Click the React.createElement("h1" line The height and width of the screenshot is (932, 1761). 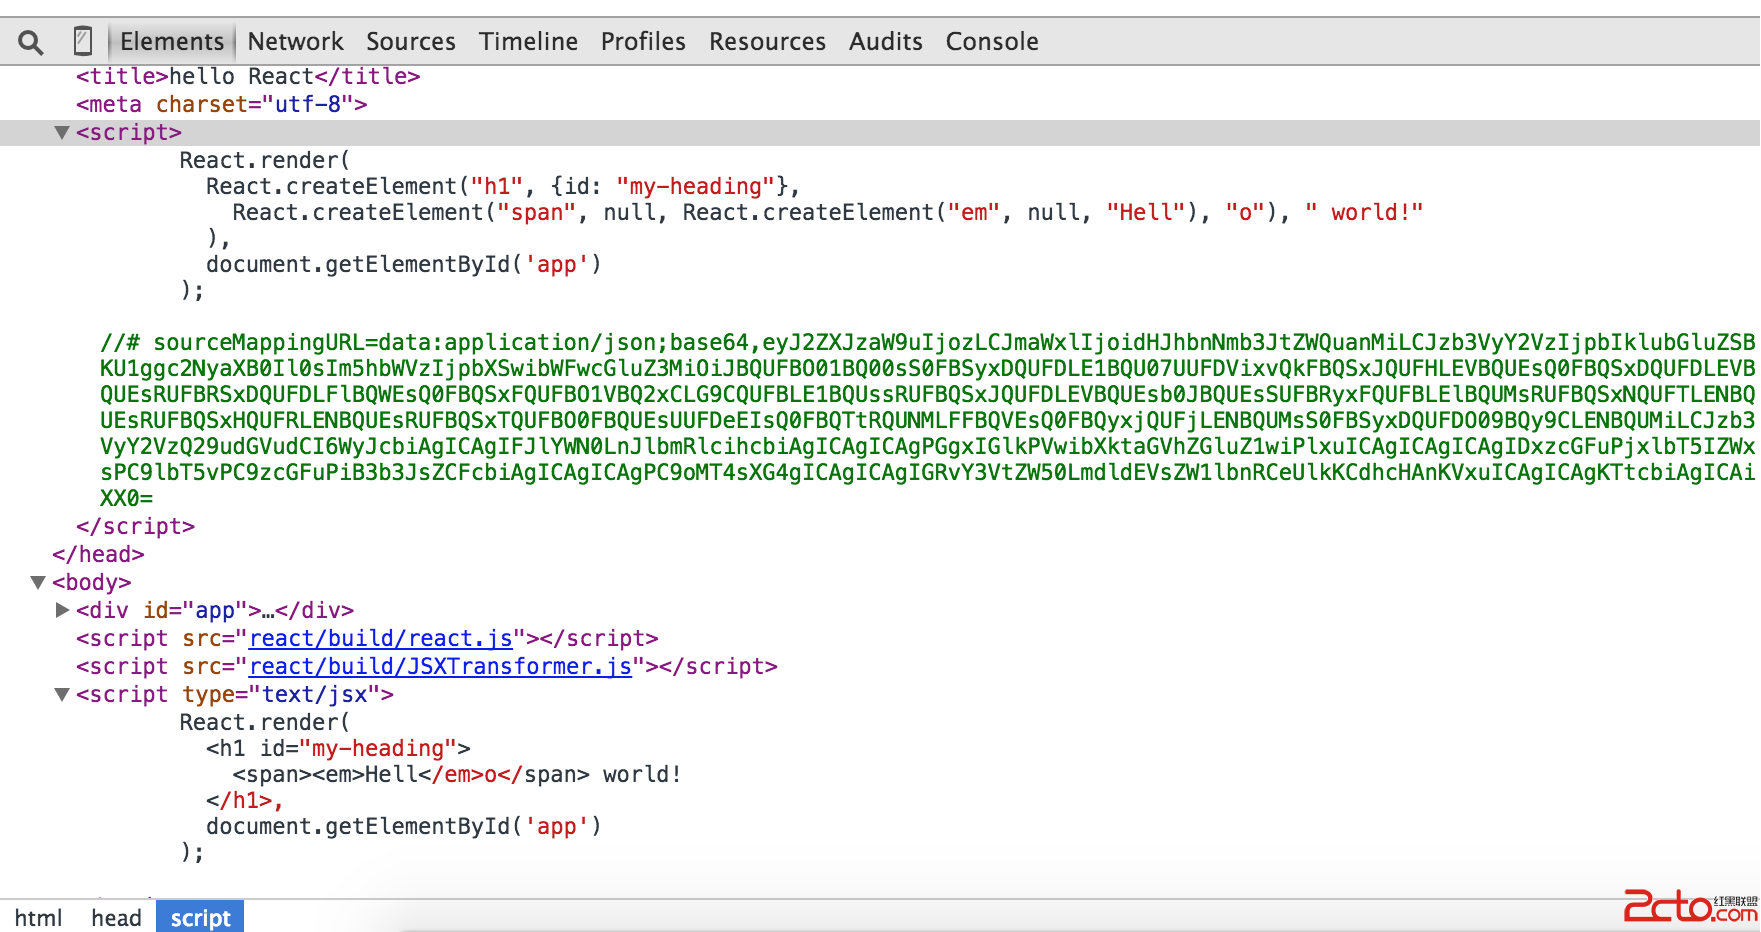click(x=503, y=187)
